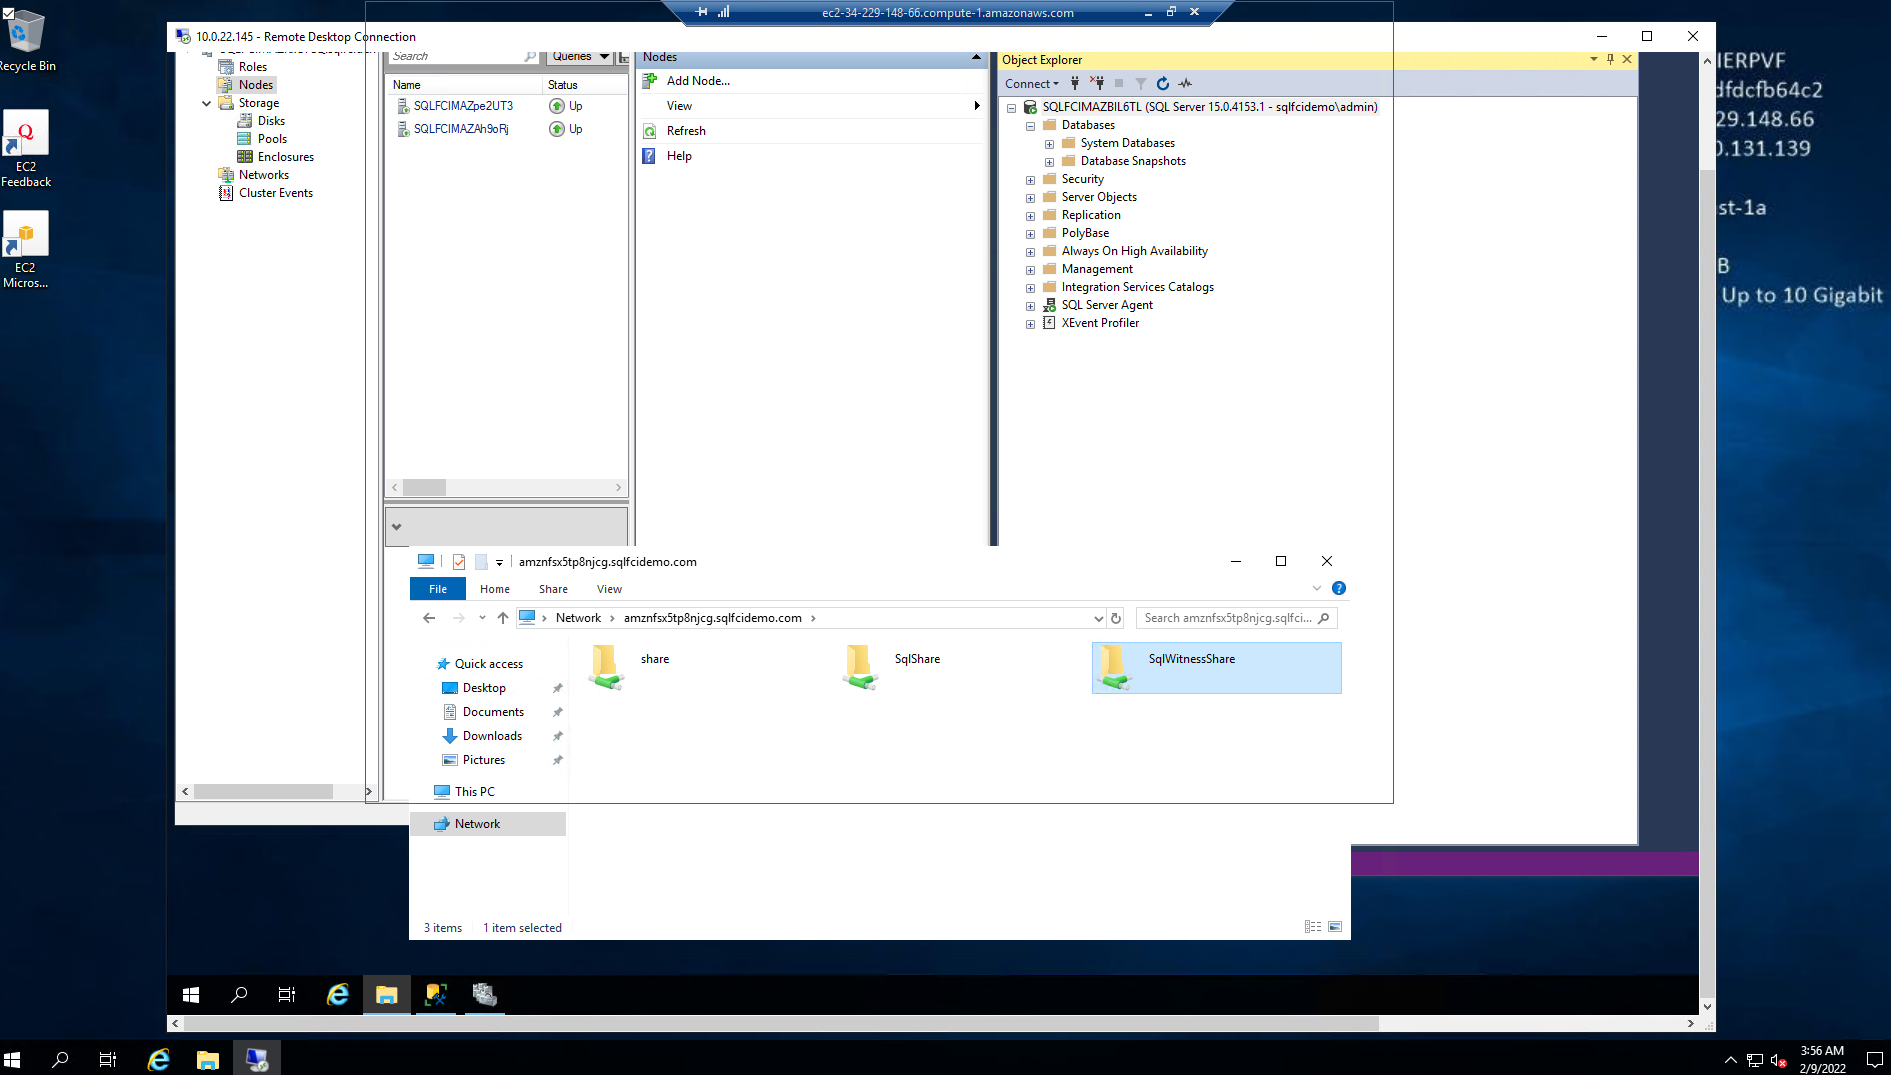The height and width of the screenshot is (1075, 1891).
Task: Open the Connect dropdown in Object Explorer
Action: (1032, 84)
